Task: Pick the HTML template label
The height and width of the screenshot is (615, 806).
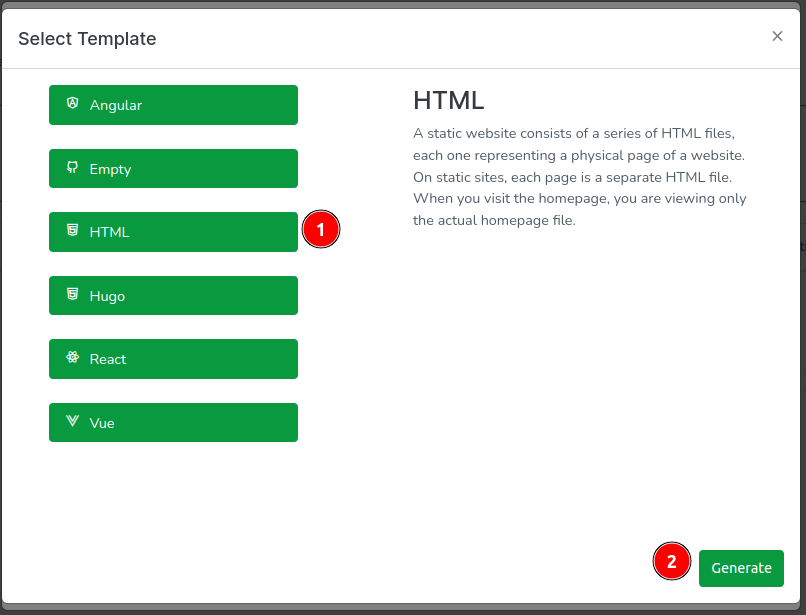Action: [110, 232]
